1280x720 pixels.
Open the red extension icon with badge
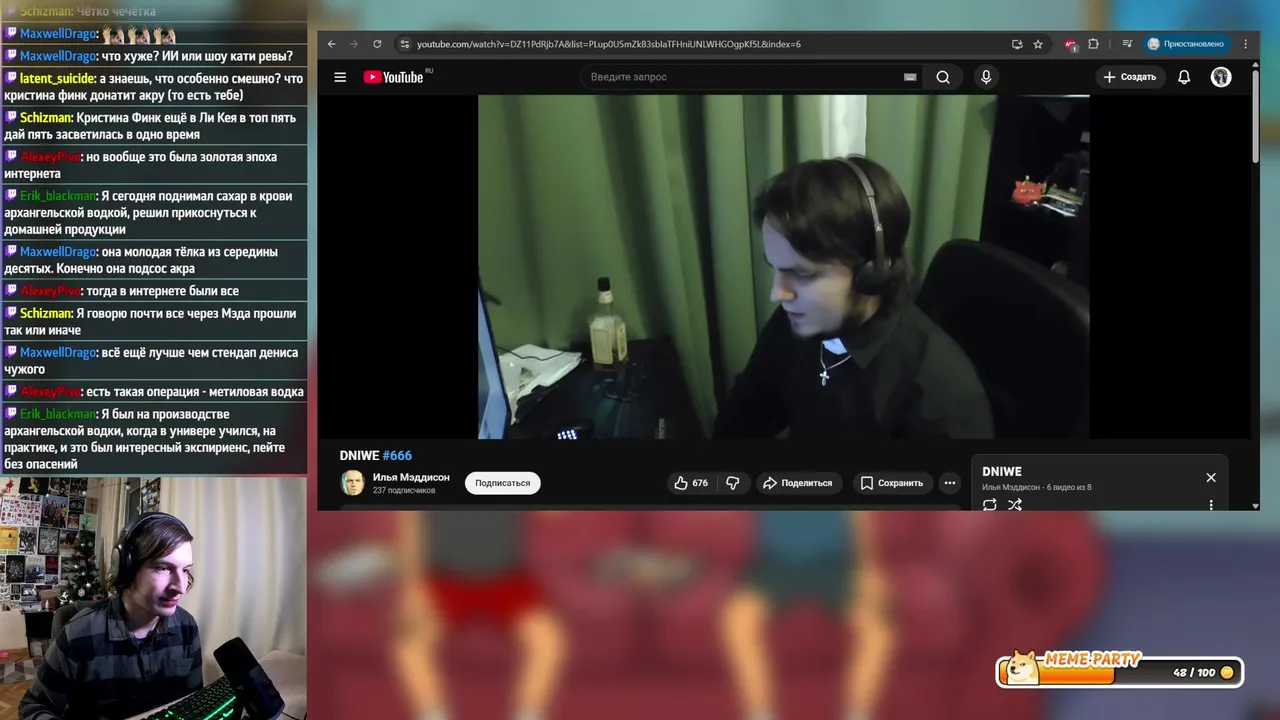[x=1071, y=44]
